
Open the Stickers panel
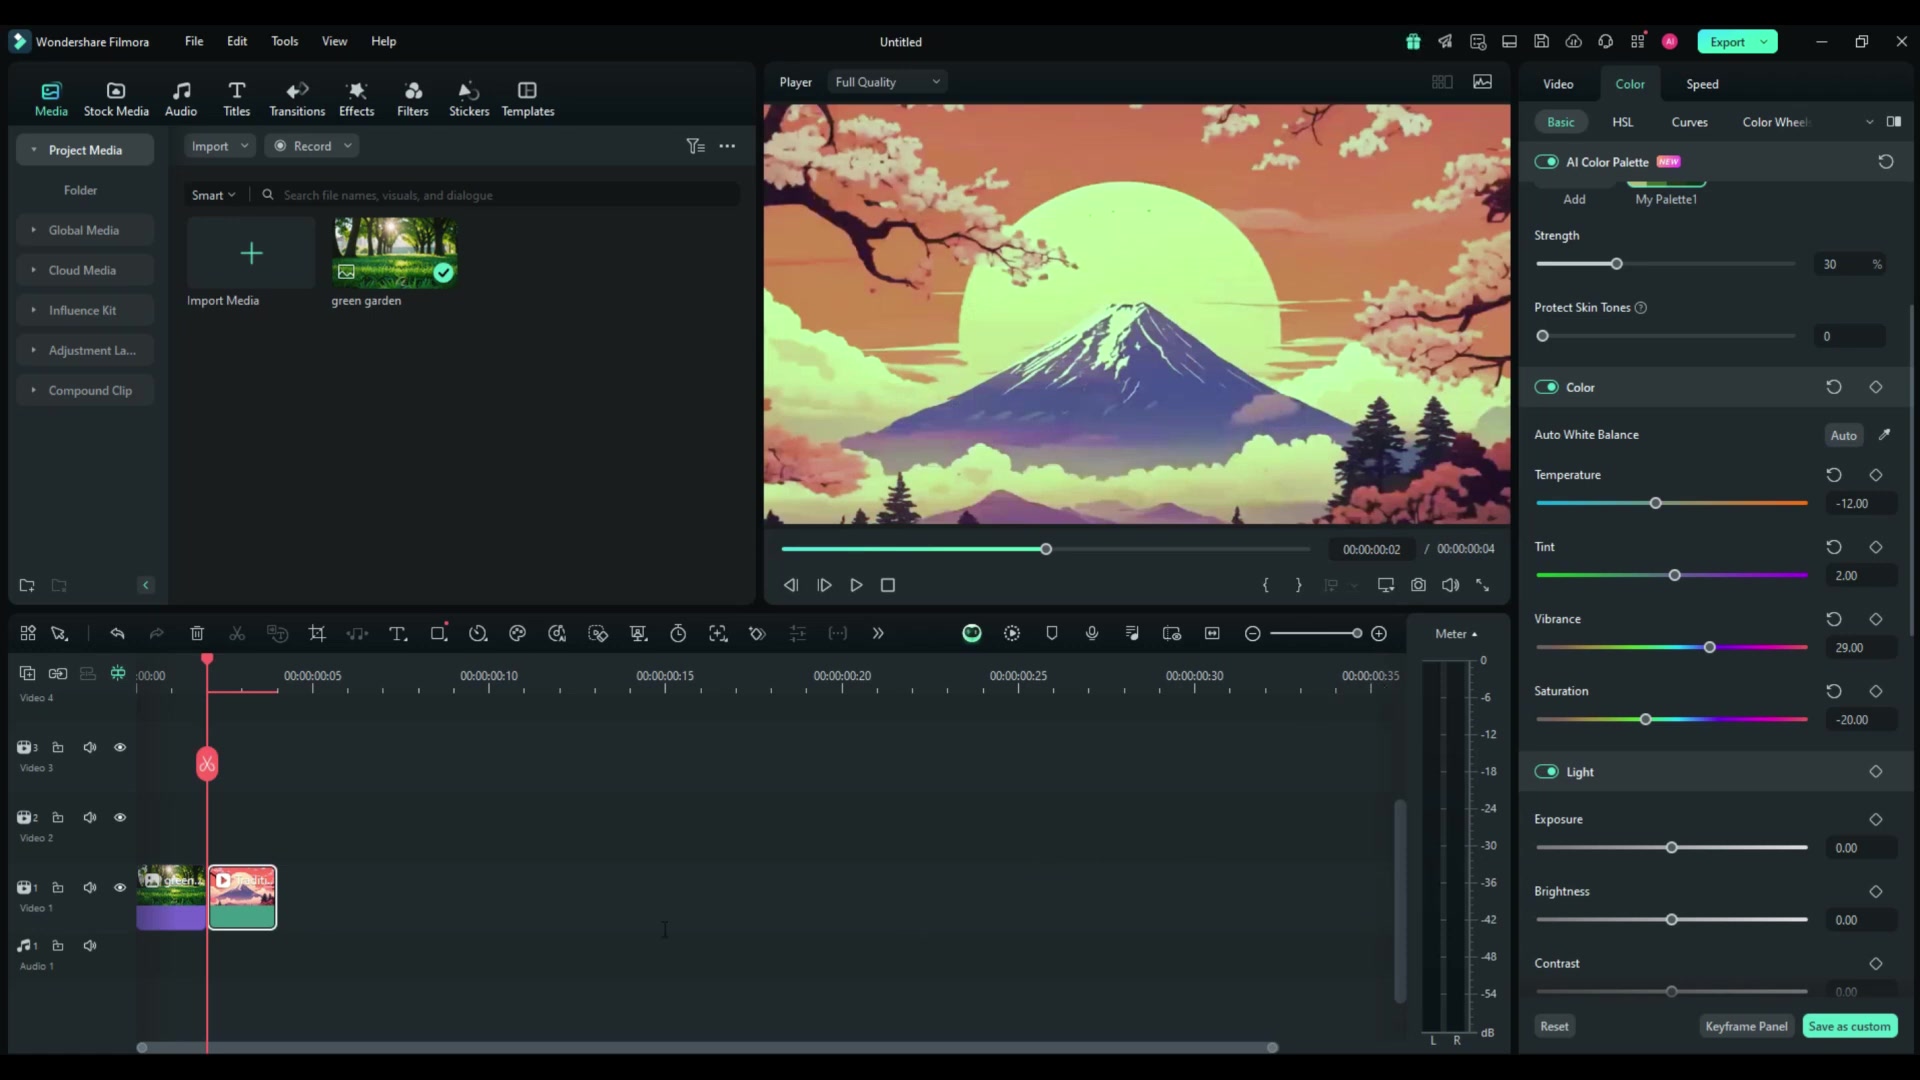[468, 98]
